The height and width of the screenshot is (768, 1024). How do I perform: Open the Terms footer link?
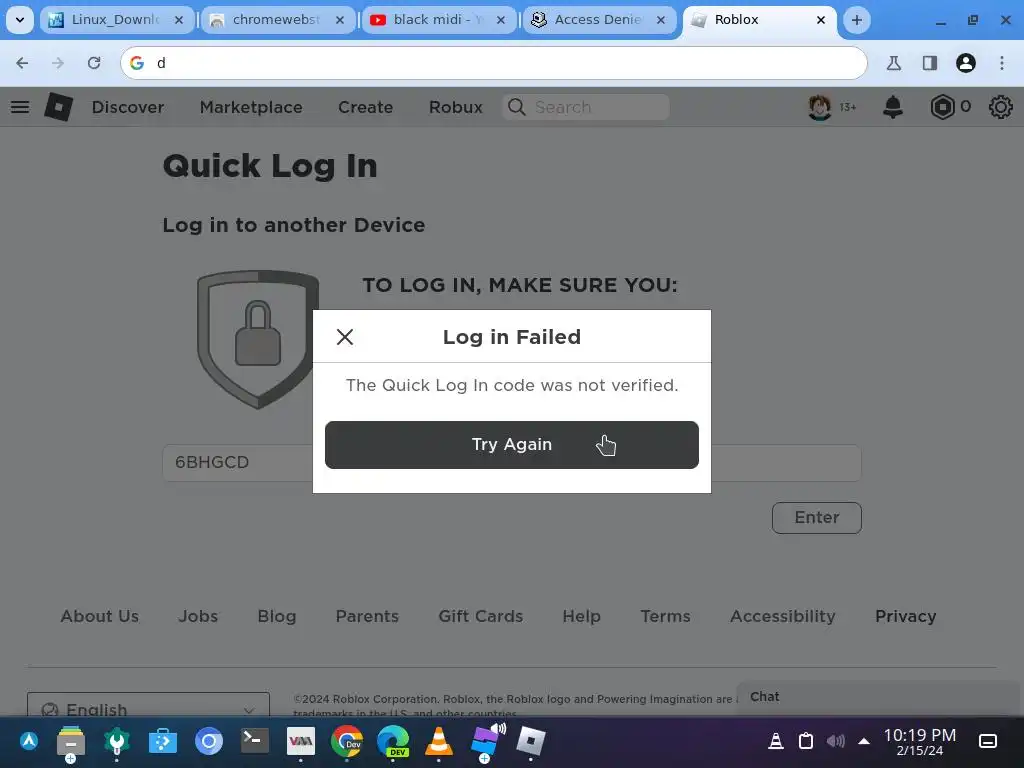click(665, 616)
